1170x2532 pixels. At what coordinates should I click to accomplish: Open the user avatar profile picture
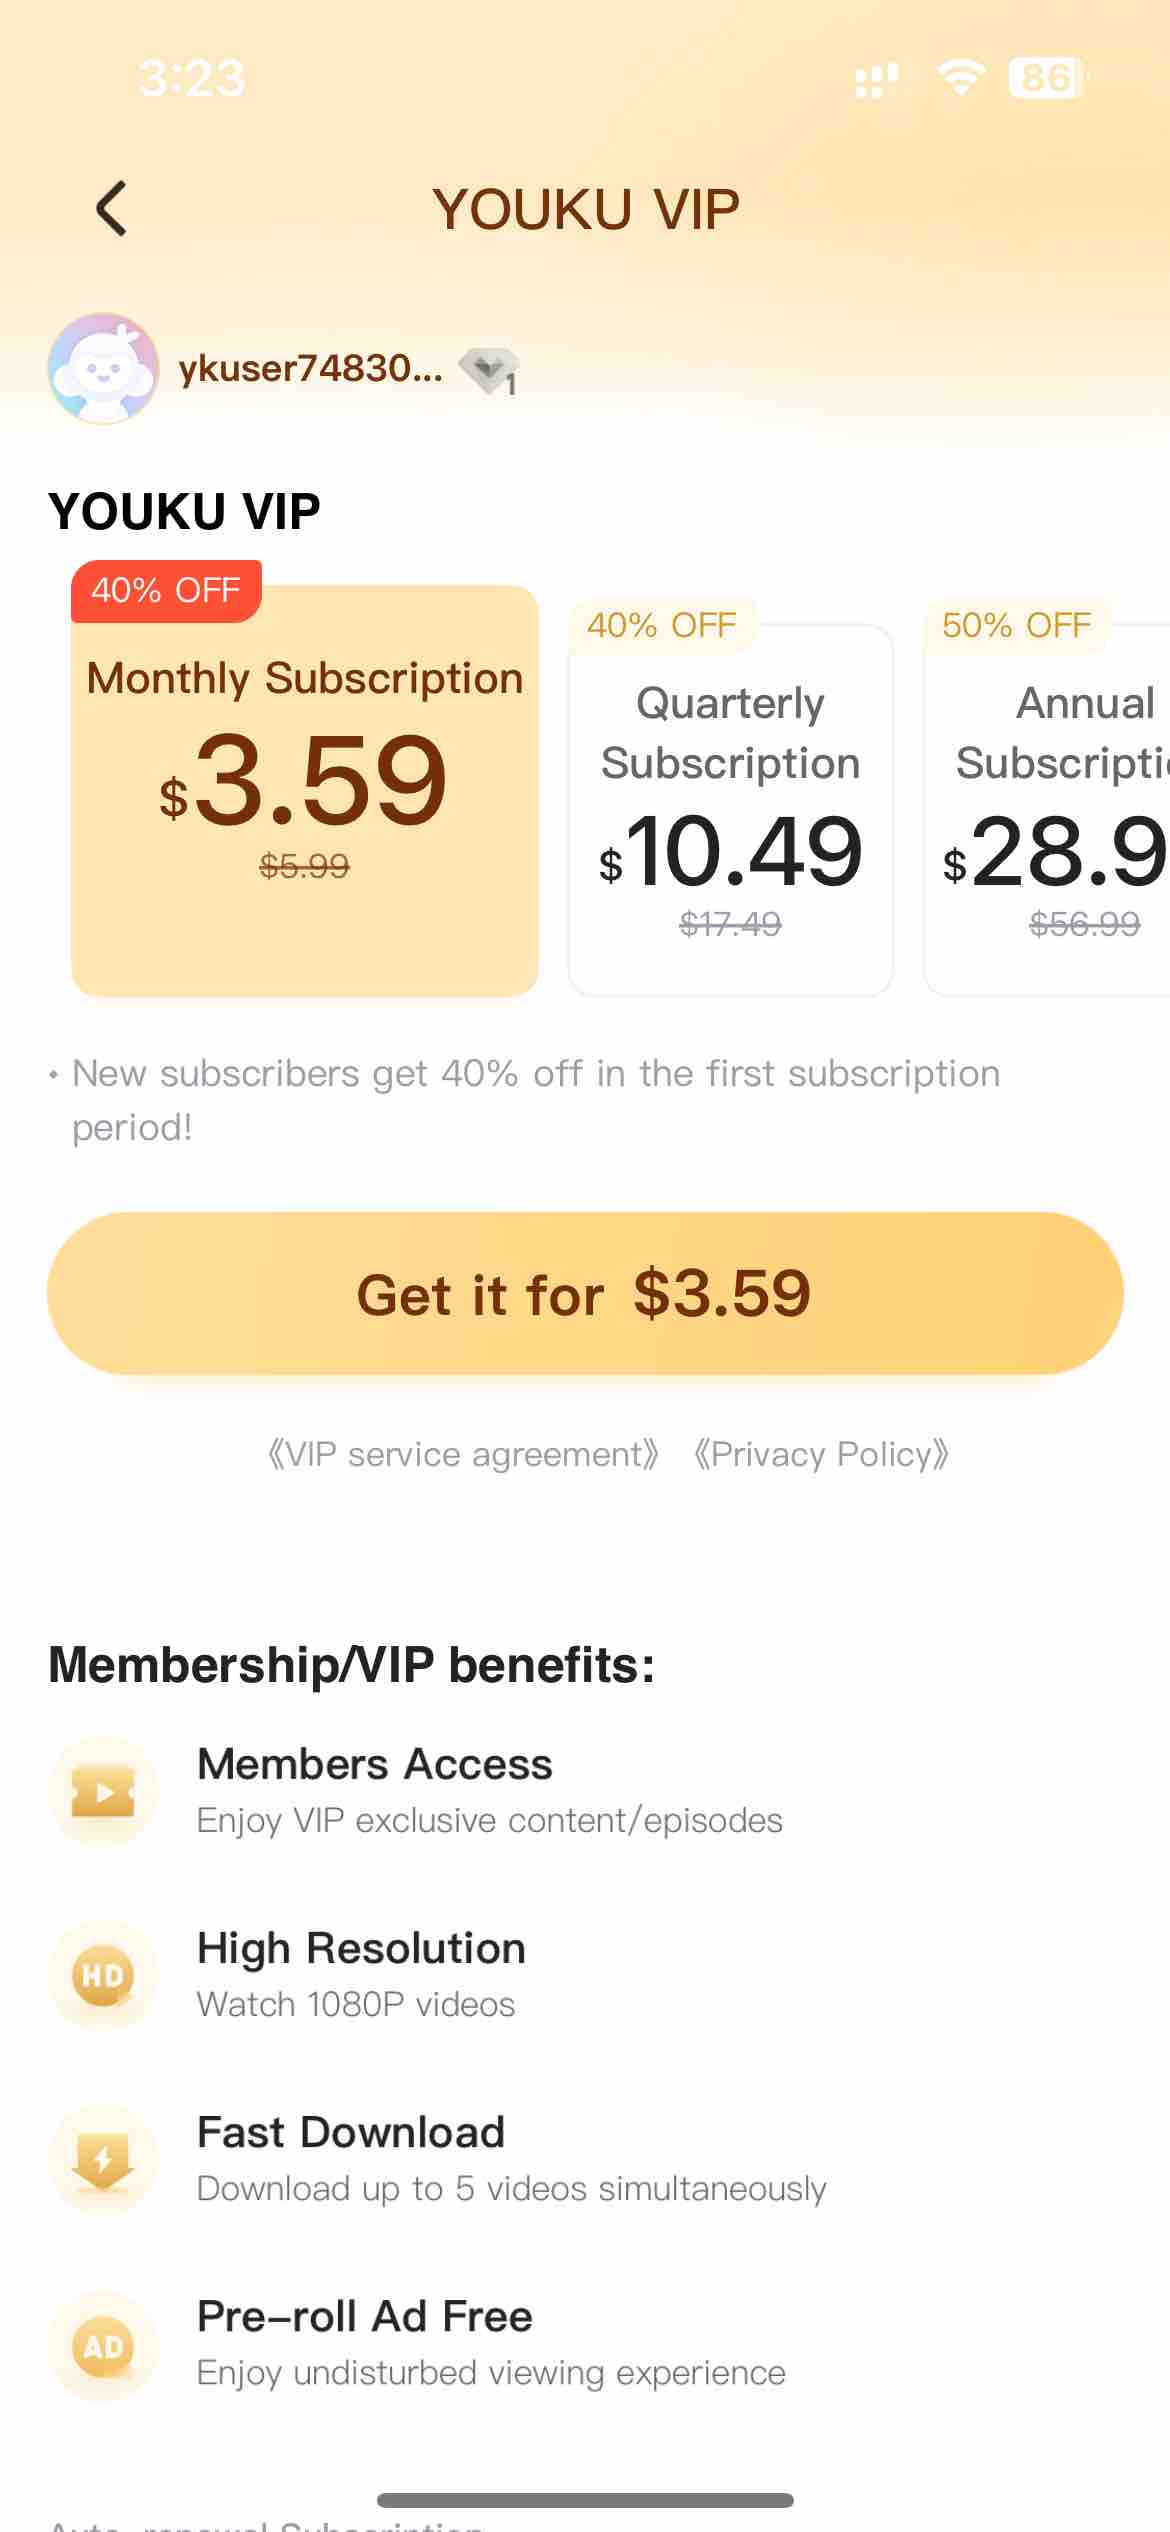coord(103,369)
